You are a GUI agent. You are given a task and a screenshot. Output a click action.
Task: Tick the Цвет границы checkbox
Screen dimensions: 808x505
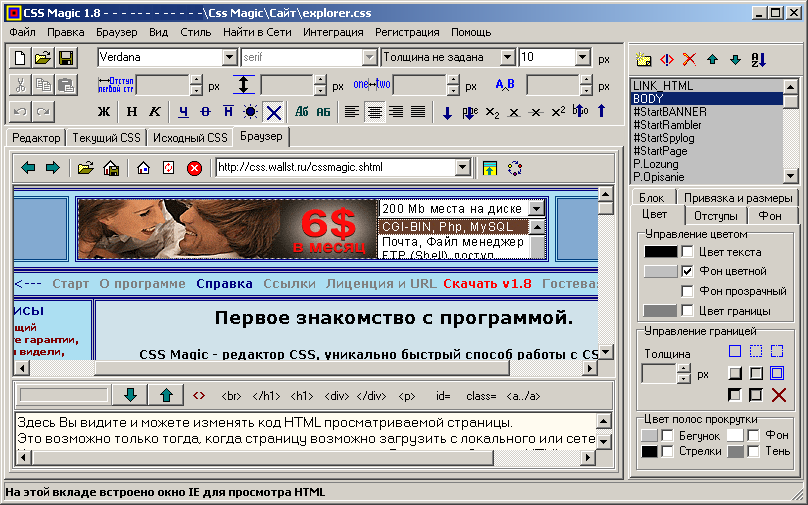click(687, 311)
